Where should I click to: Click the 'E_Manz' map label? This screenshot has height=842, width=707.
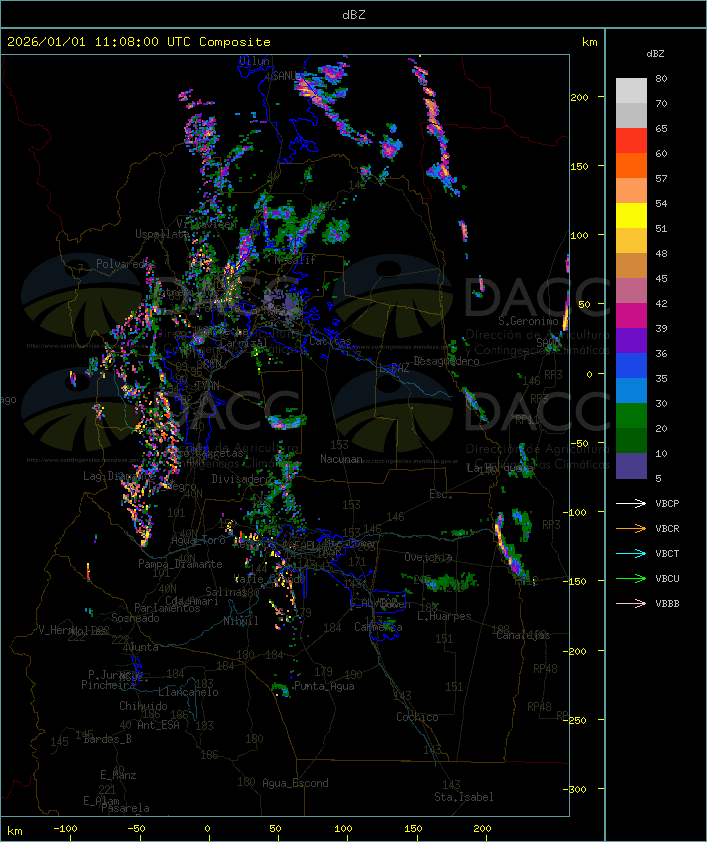point(118,775)
